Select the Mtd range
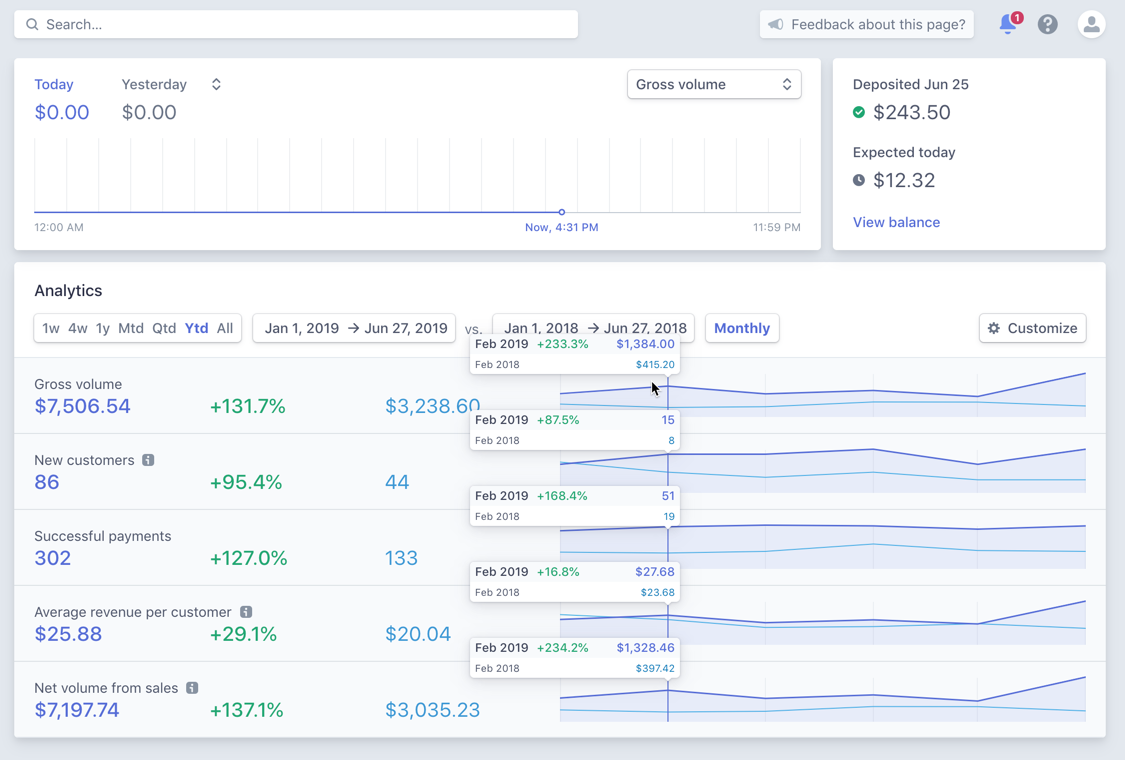The height and width of the screenshot is (760, 1125). click(x=131, y=328)
